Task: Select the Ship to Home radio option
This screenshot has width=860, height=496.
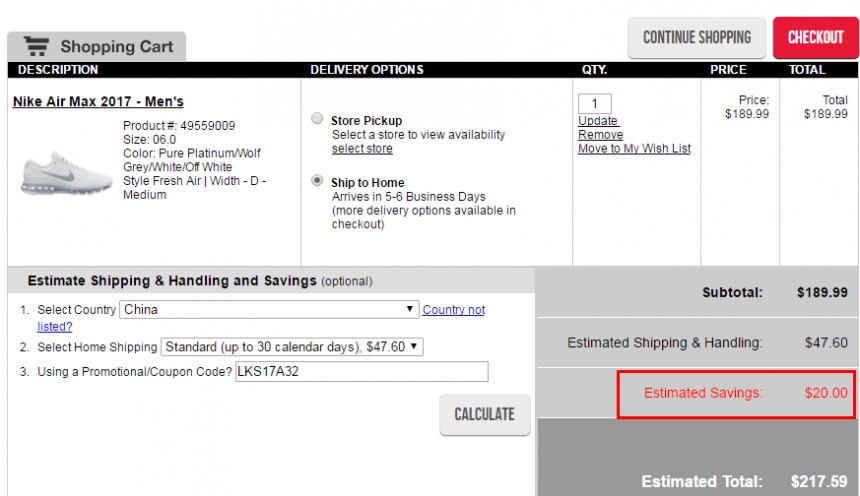Action: pyautogui.click(x=317, y=181)
